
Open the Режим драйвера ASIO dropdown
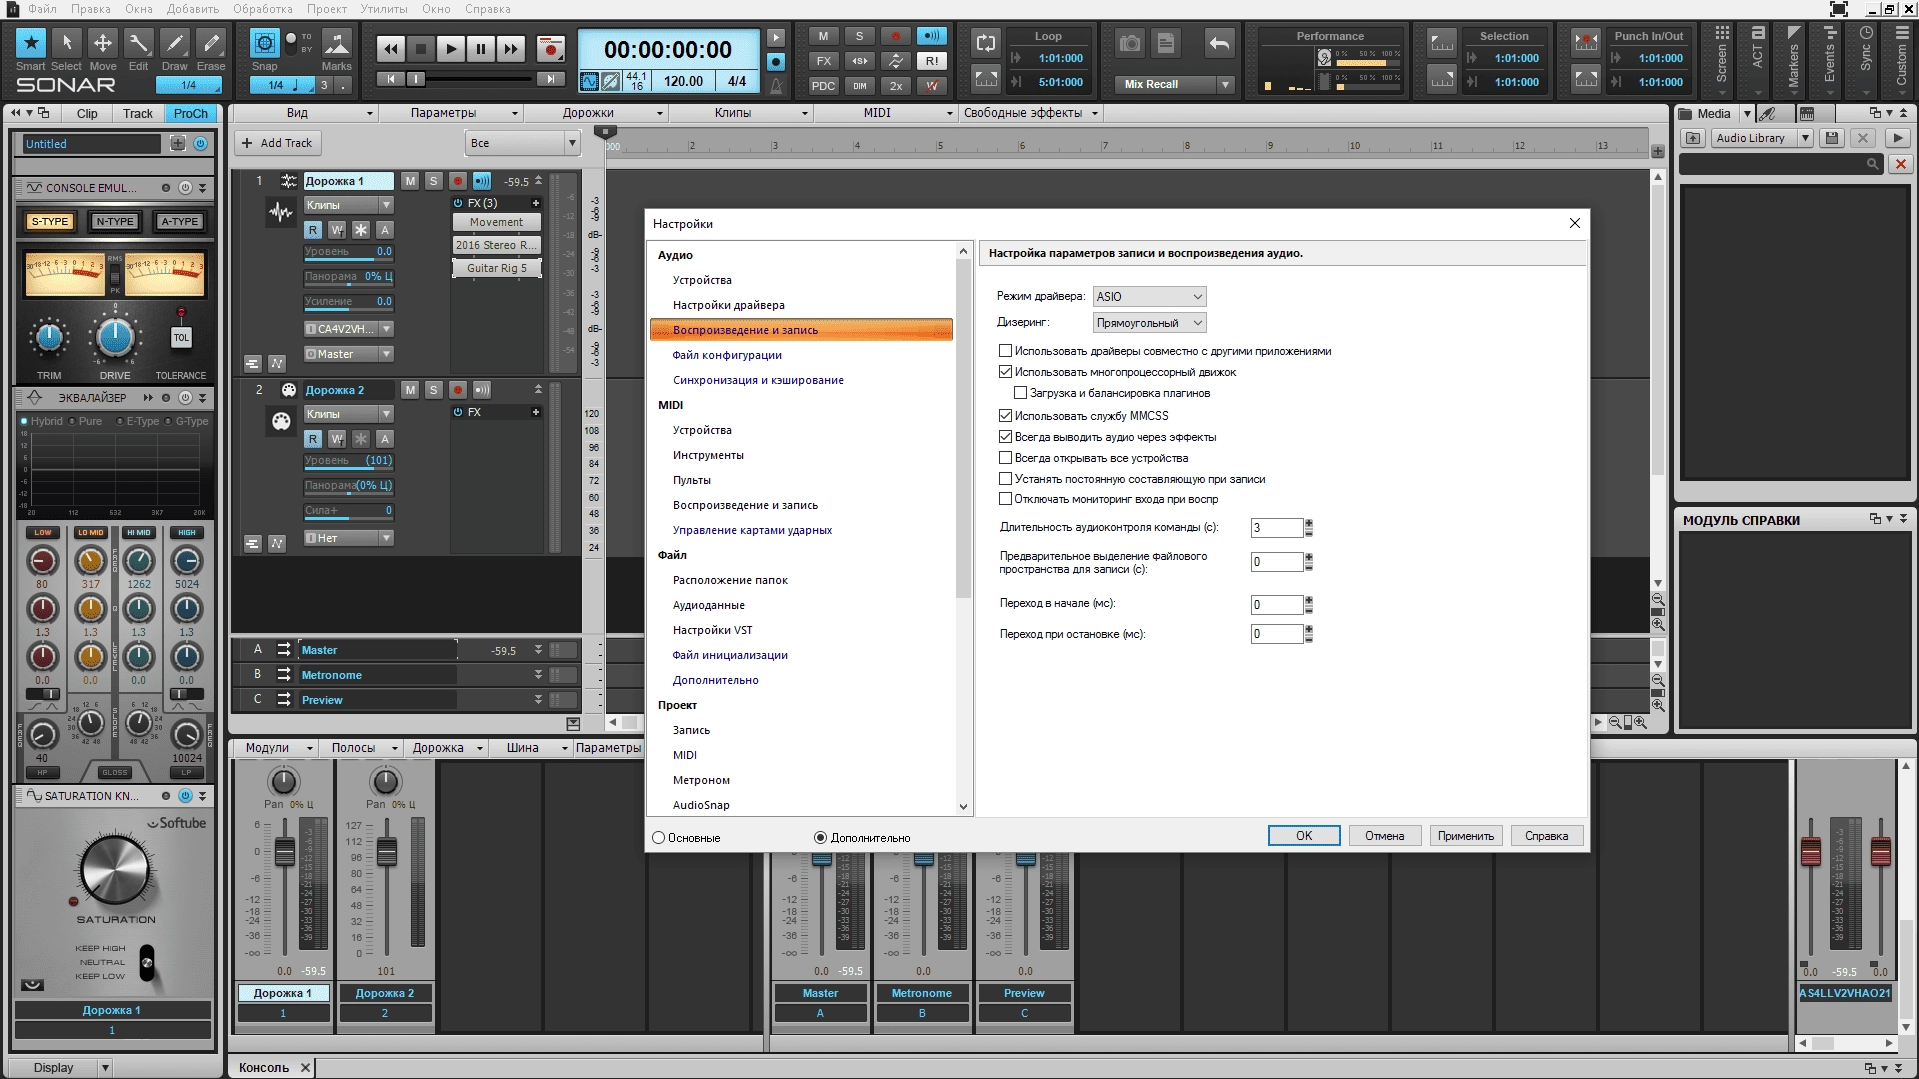(x=1149, y=297)
